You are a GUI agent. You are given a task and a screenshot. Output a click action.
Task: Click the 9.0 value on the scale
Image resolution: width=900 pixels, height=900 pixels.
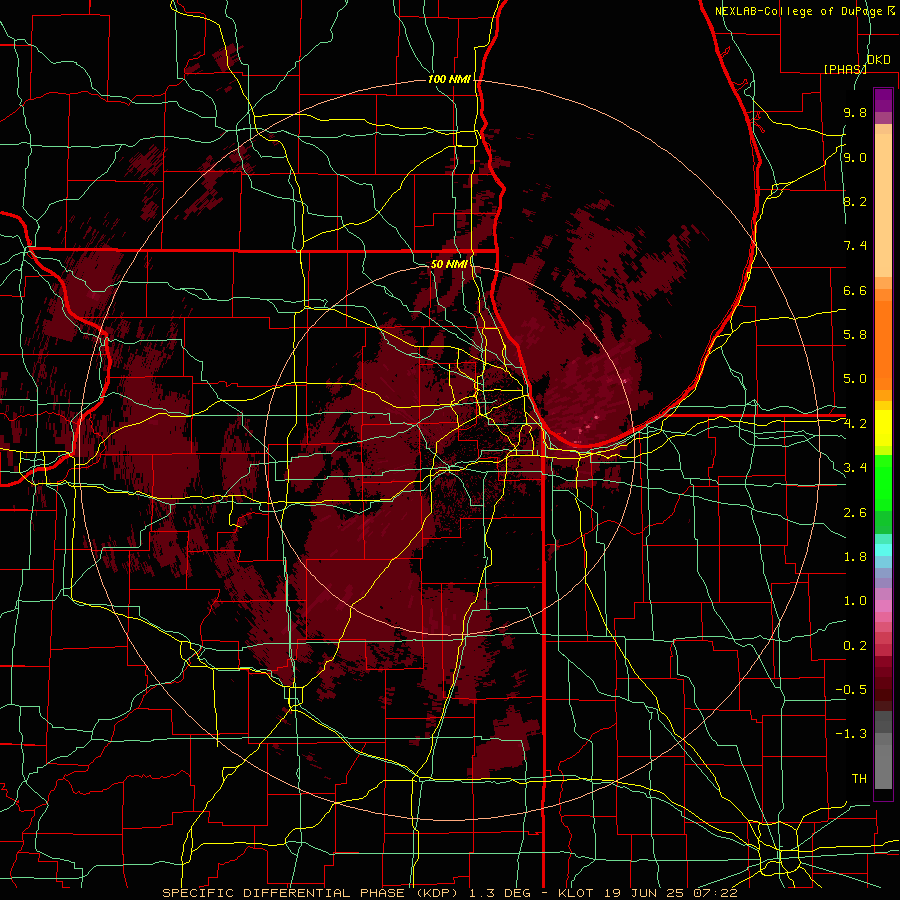(855, 157)
